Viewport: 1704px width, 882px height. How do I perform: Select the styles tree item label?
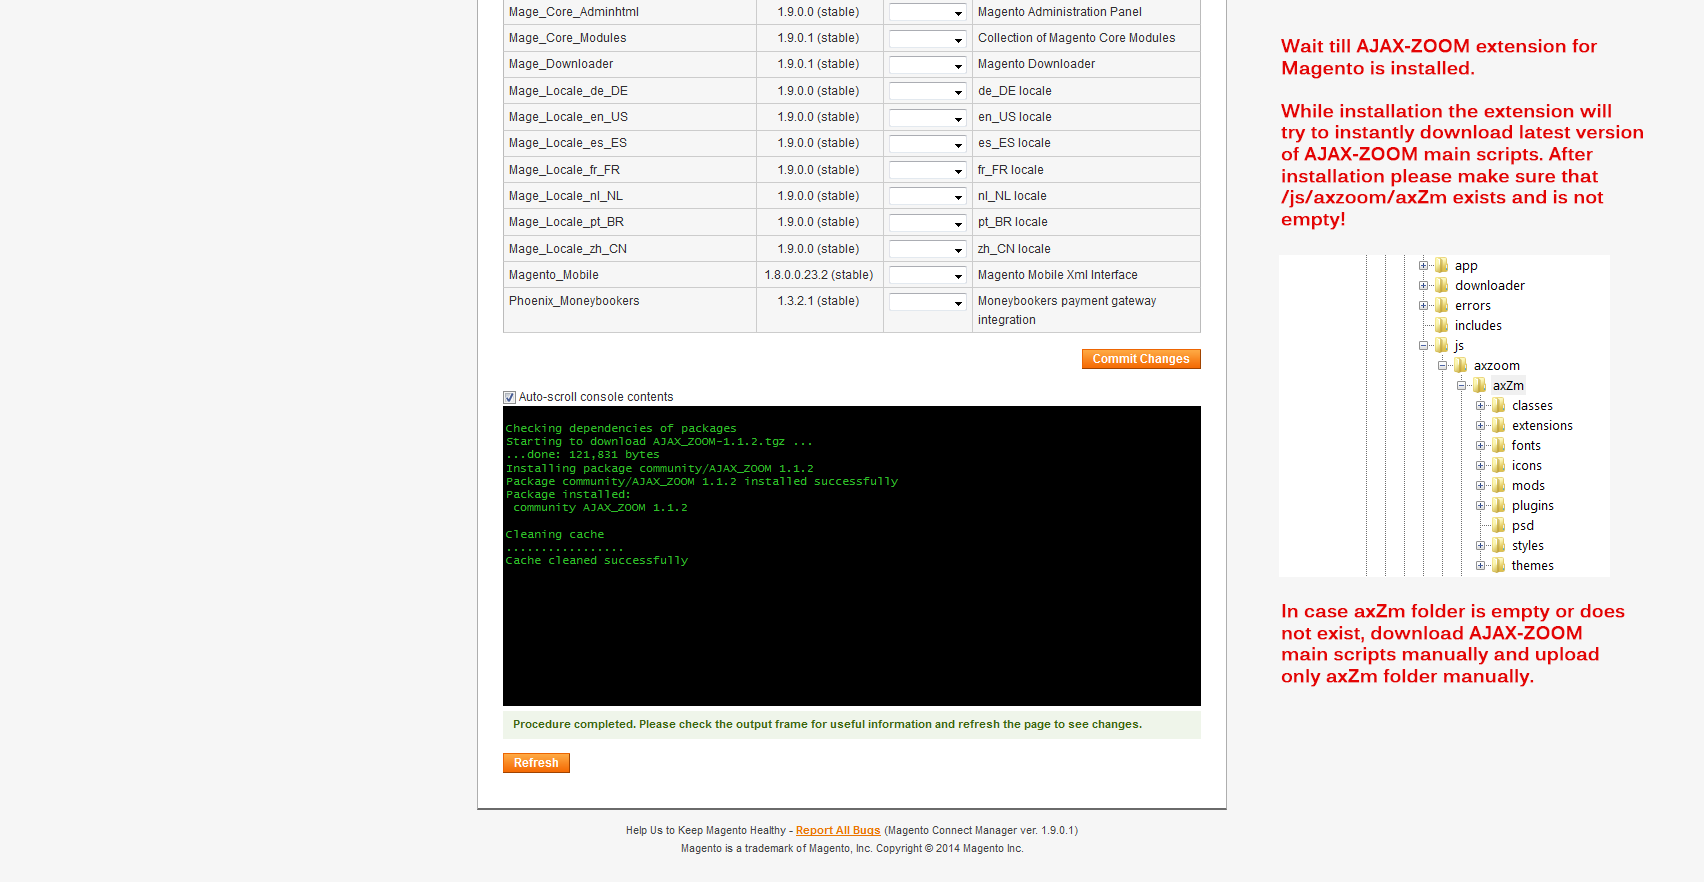tap(1527, 546)
